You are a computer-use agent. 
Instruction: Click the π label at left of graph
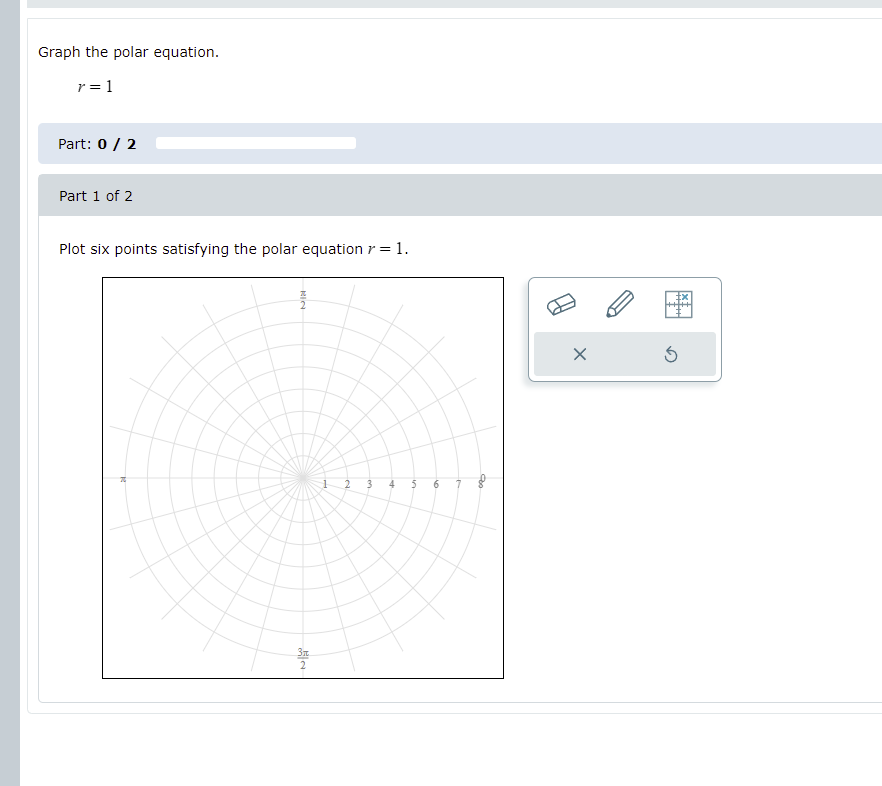click(123, 479)
